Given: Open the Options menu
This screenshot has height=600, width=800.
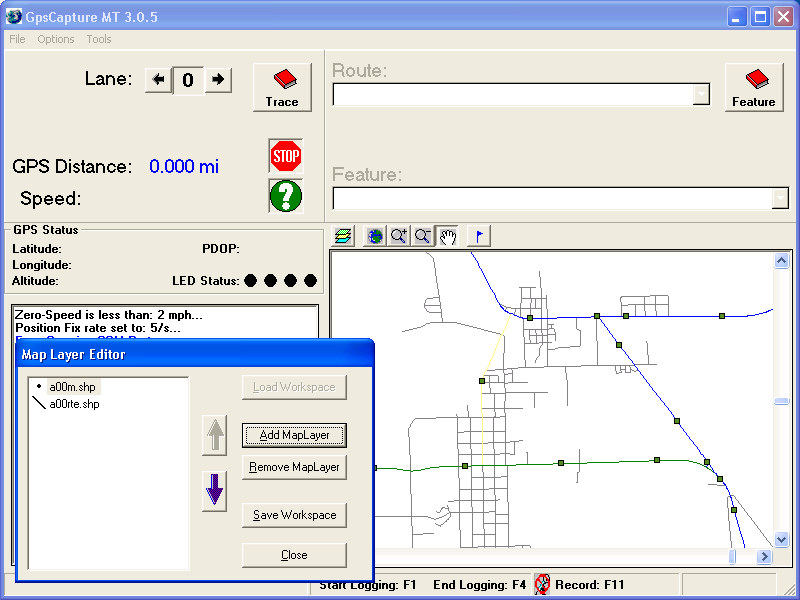Looking at the screenshot, I should click(55, 39).
